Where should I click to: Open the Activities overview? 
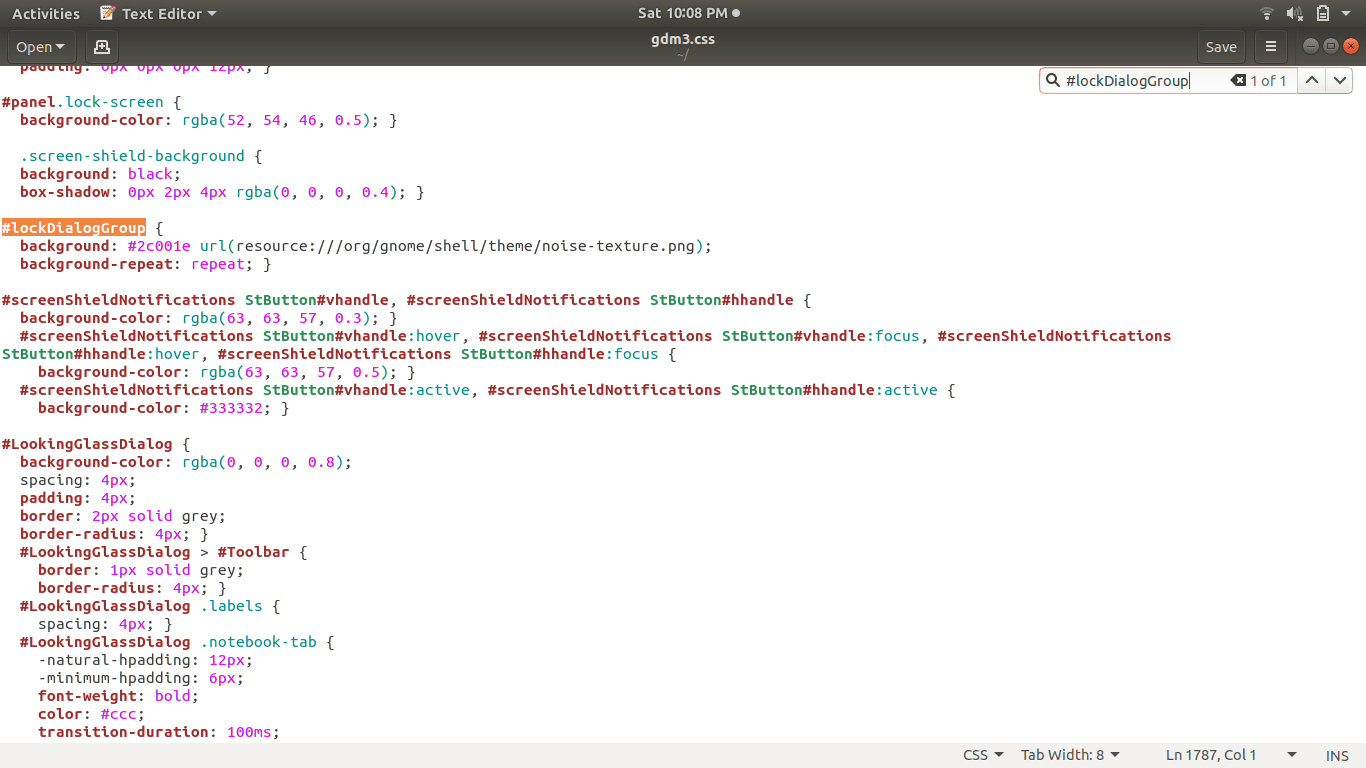(x=45, y=13)
